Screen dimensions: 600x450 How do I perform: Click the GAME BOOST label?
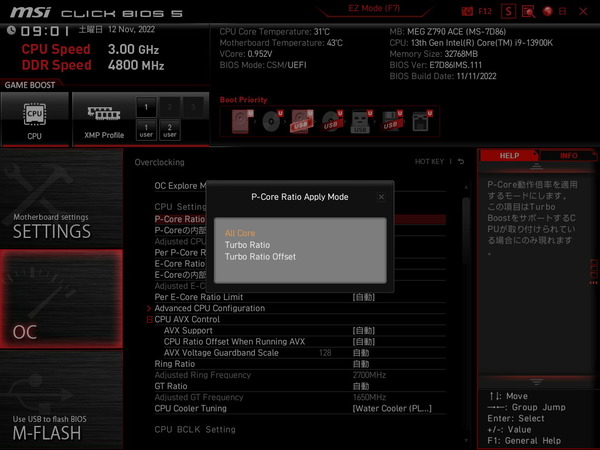click(30, 85)
